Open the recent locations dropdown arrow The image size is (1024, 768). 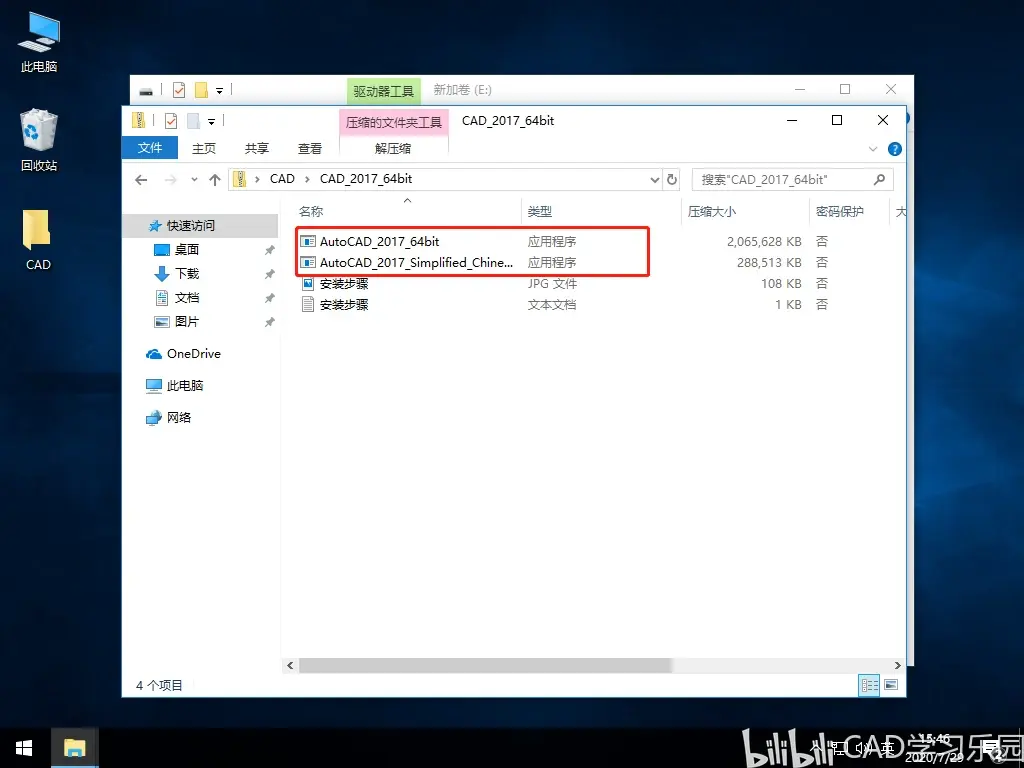click(194, 180)
